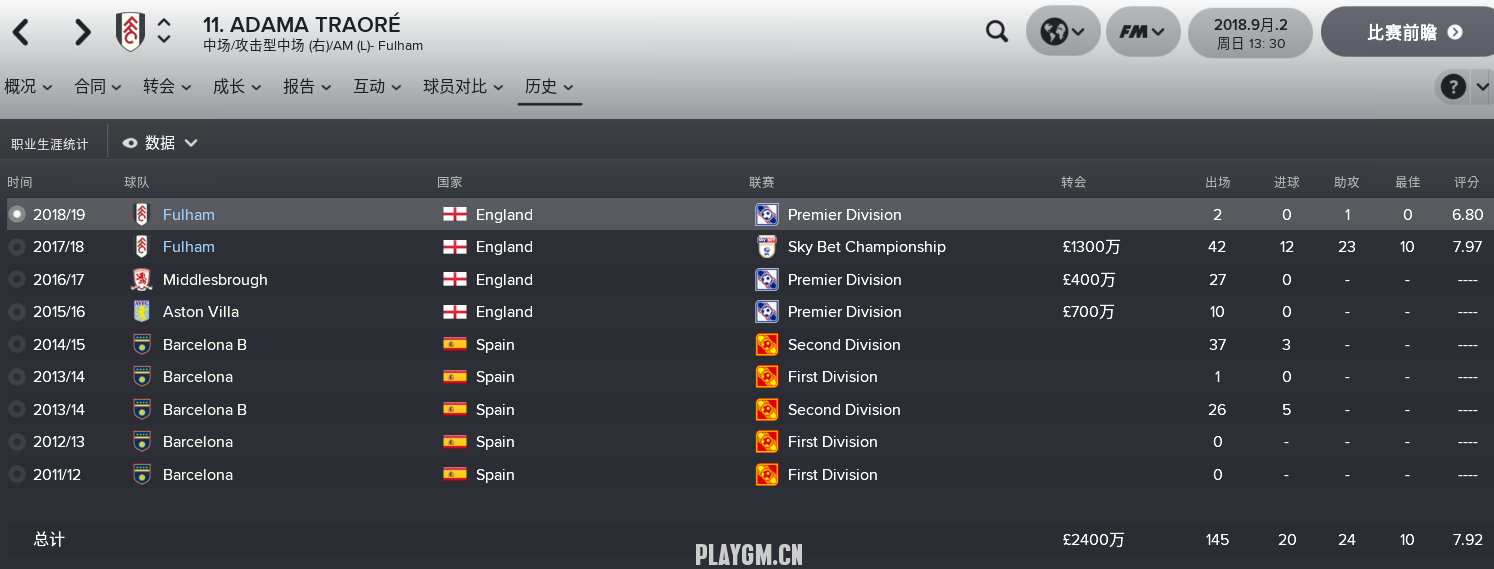Click the Middlesbrough club badge
Viewport: 1494px width, 569px height.
(x=141, y=280)
